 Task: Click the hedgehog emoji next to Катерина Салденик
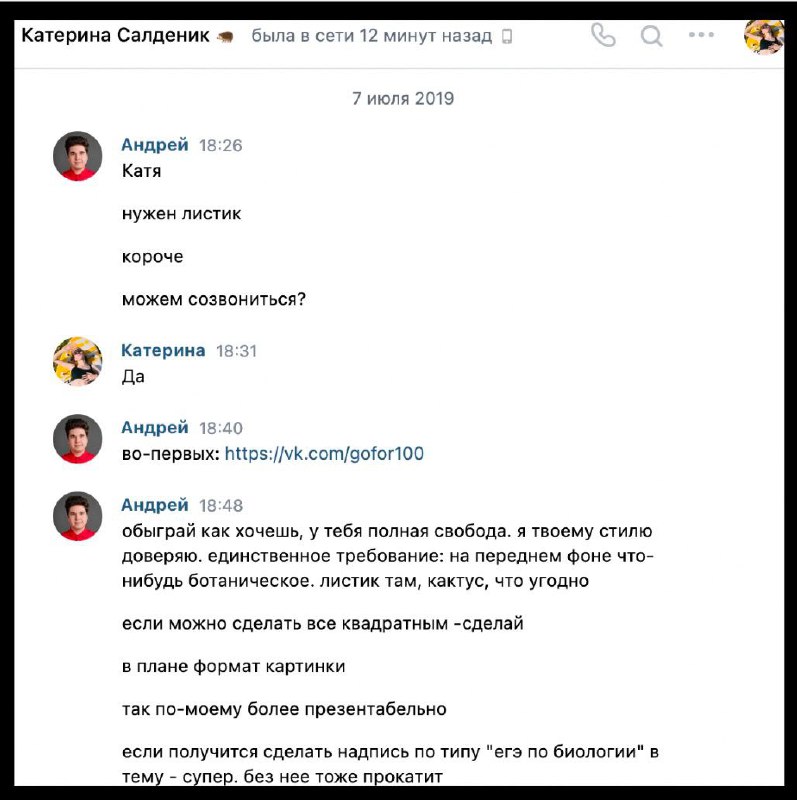[225, 37]
